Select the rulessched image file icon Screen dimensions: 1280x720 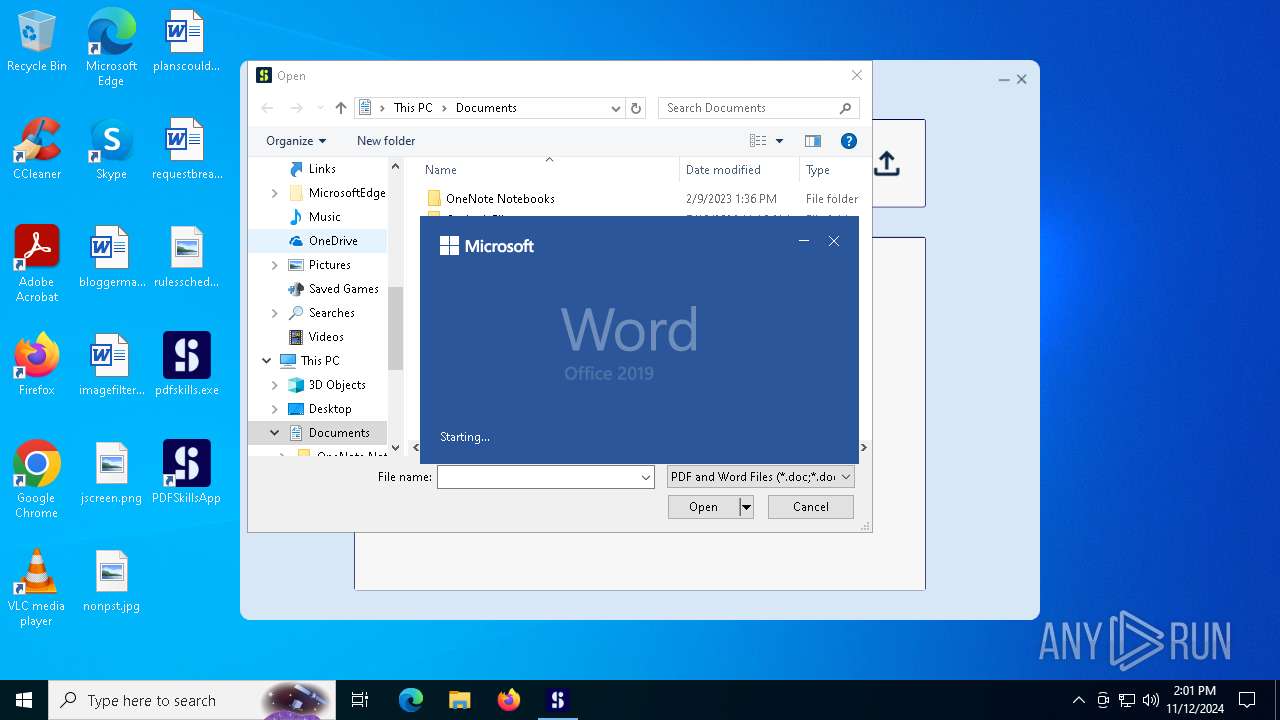point(186,258)
